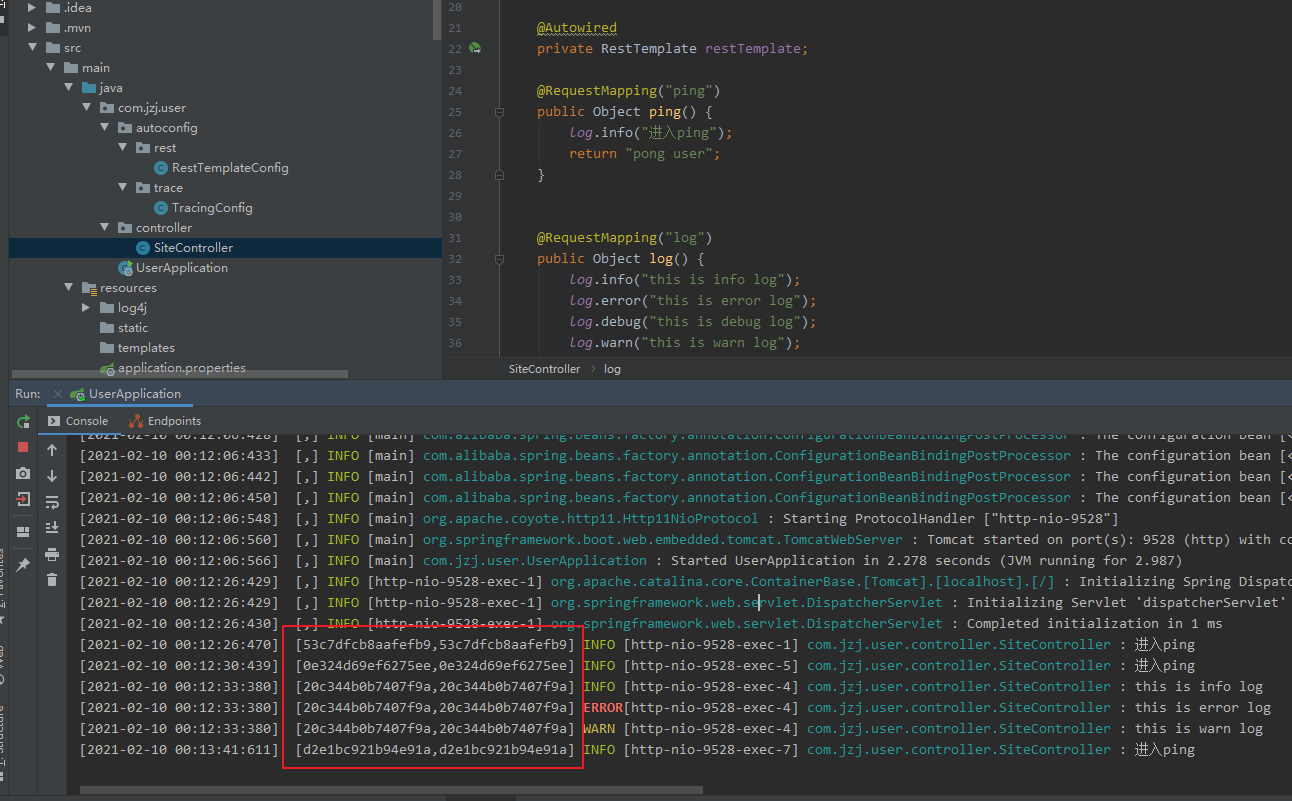1292x801 pixels.
Task: Click the project tree horizontal scrollbar
Action: point(180,375)
